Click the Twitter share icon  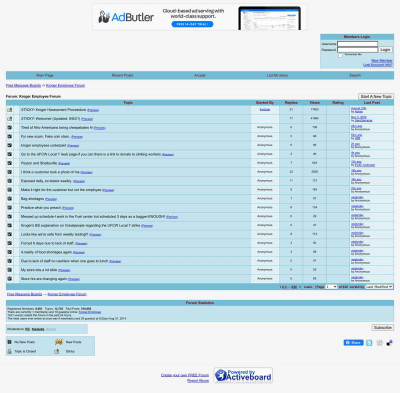tap(369, 343)
